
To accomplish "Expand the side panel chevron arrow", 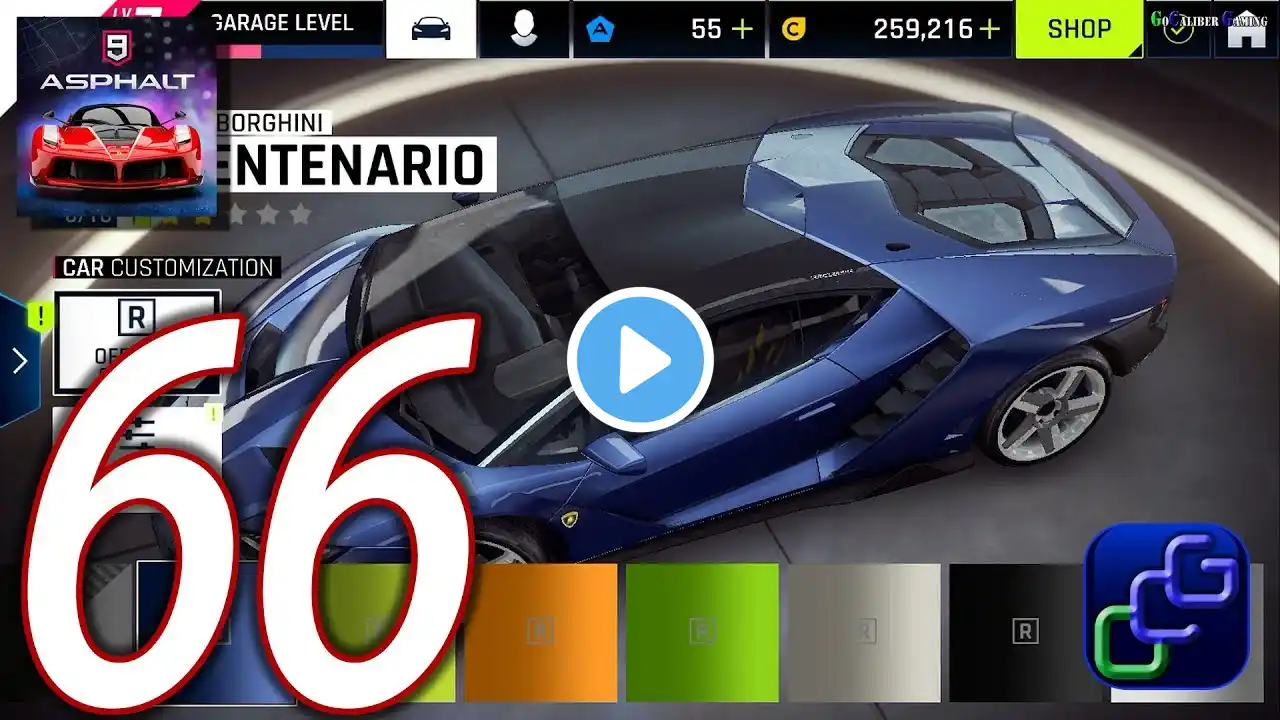I will pyautogui.click(x=19, y=360).
